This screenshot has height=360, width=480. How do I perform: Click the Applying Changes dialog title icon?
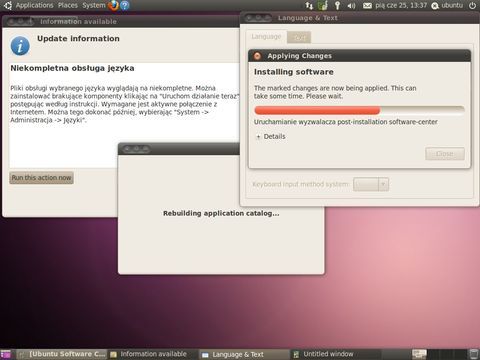pos(257,56)
